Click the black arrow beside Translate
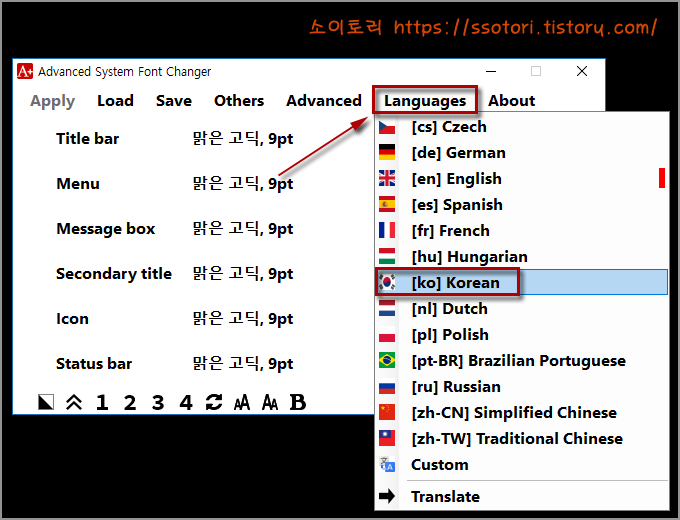This screenshot has width=680, height=520. click(x=387, y=496)
